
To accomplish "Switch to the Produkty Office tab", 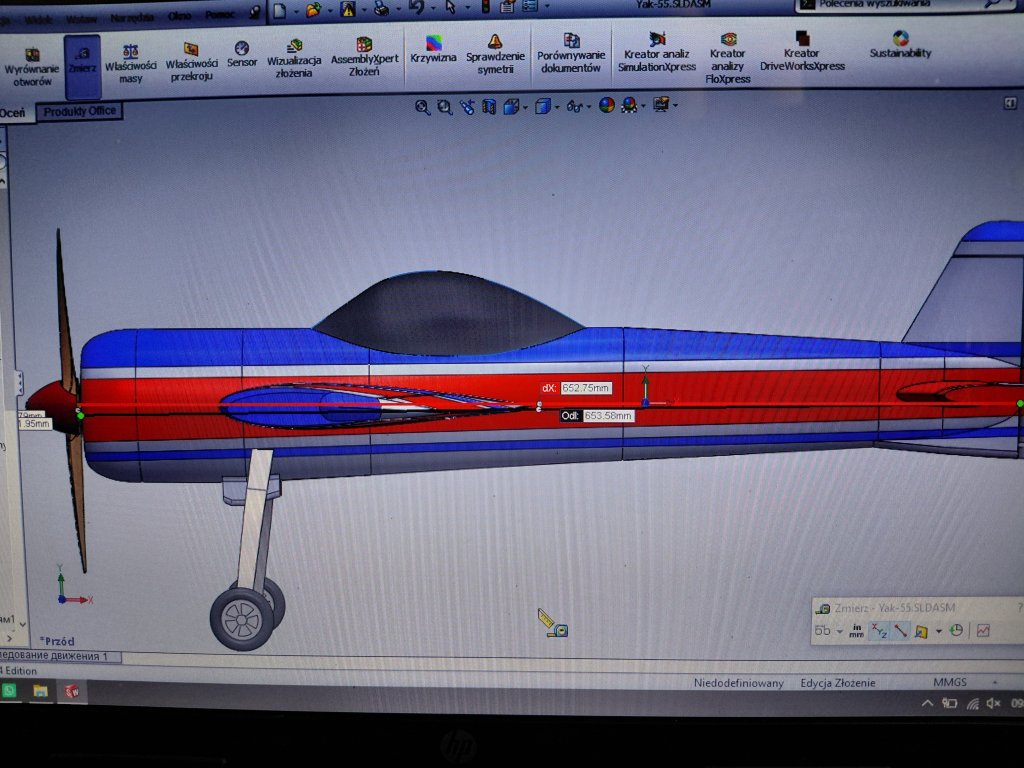I will click(x=79, y=112).
